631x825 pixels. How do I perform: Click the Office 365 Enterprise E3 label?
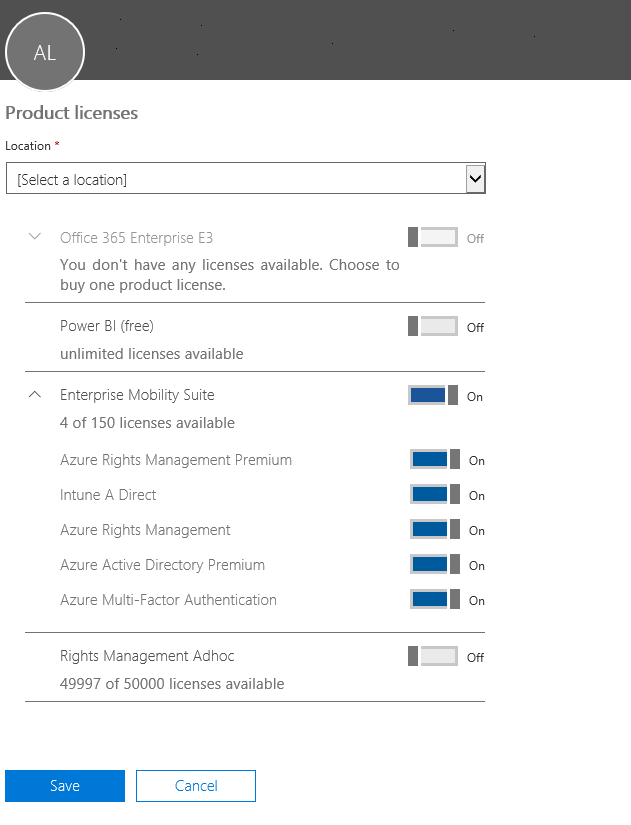[x=137, y=238]
